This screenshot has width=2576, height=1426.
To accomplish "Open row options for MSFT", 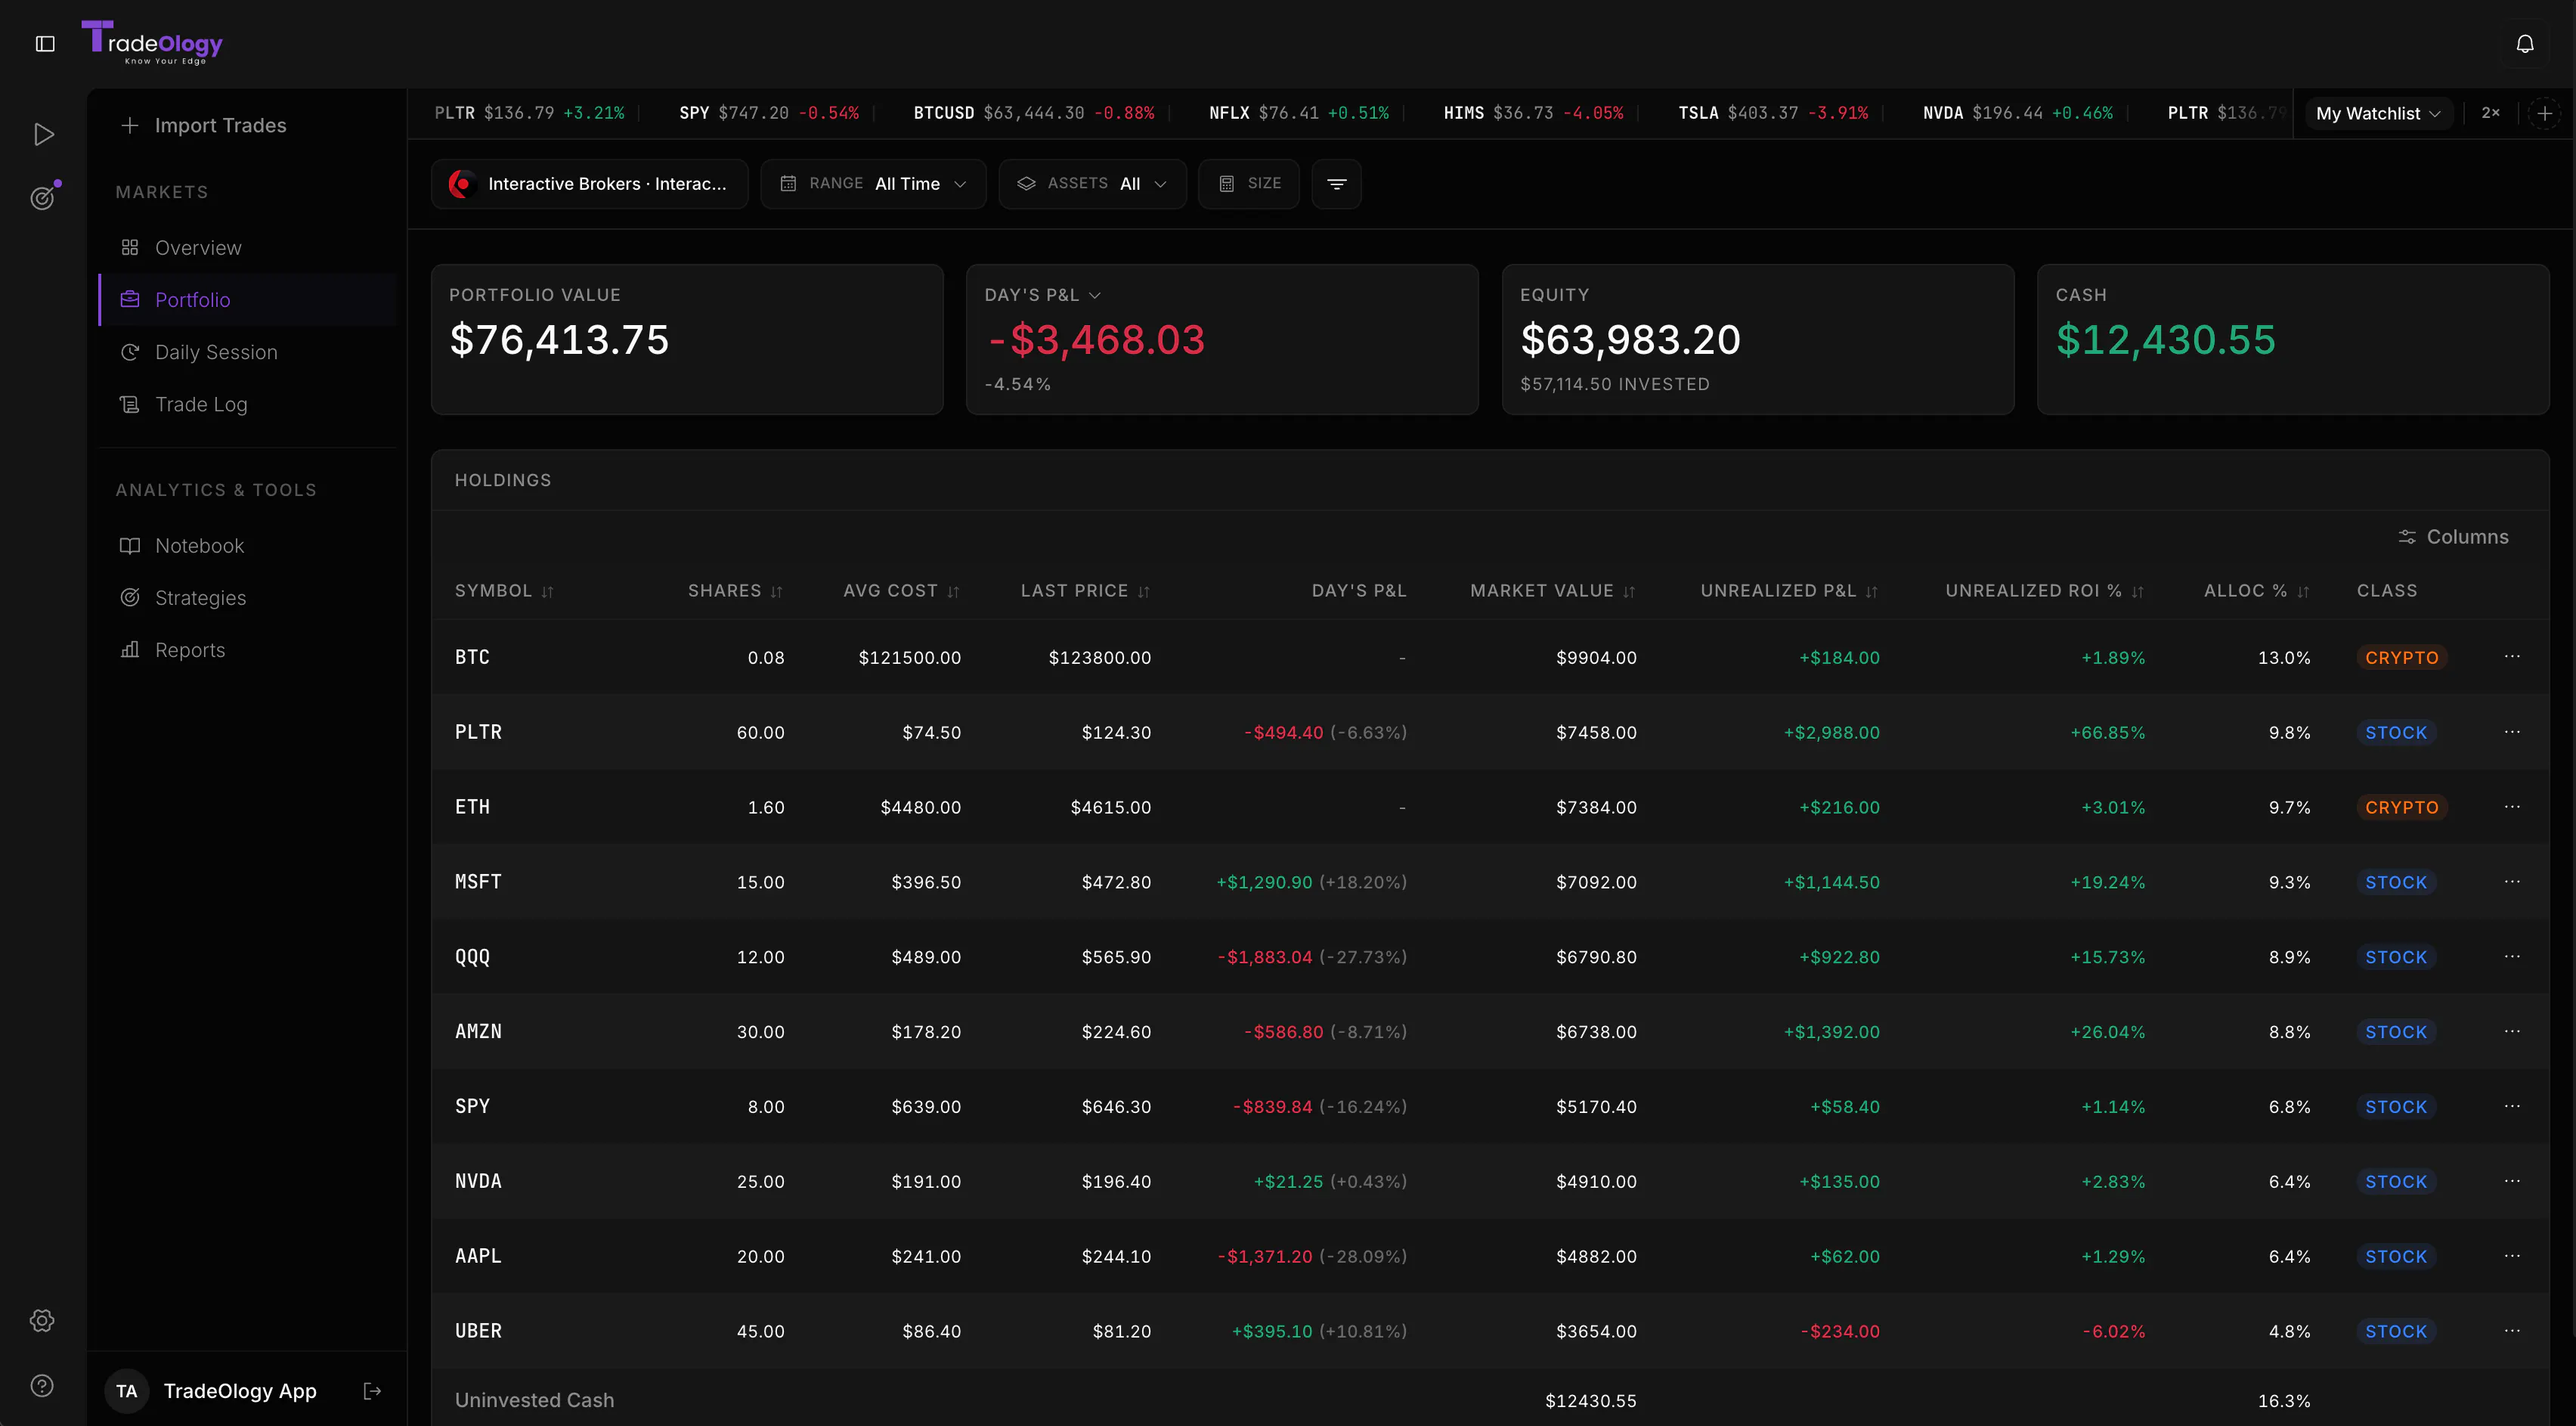I will pos(2512,882).
